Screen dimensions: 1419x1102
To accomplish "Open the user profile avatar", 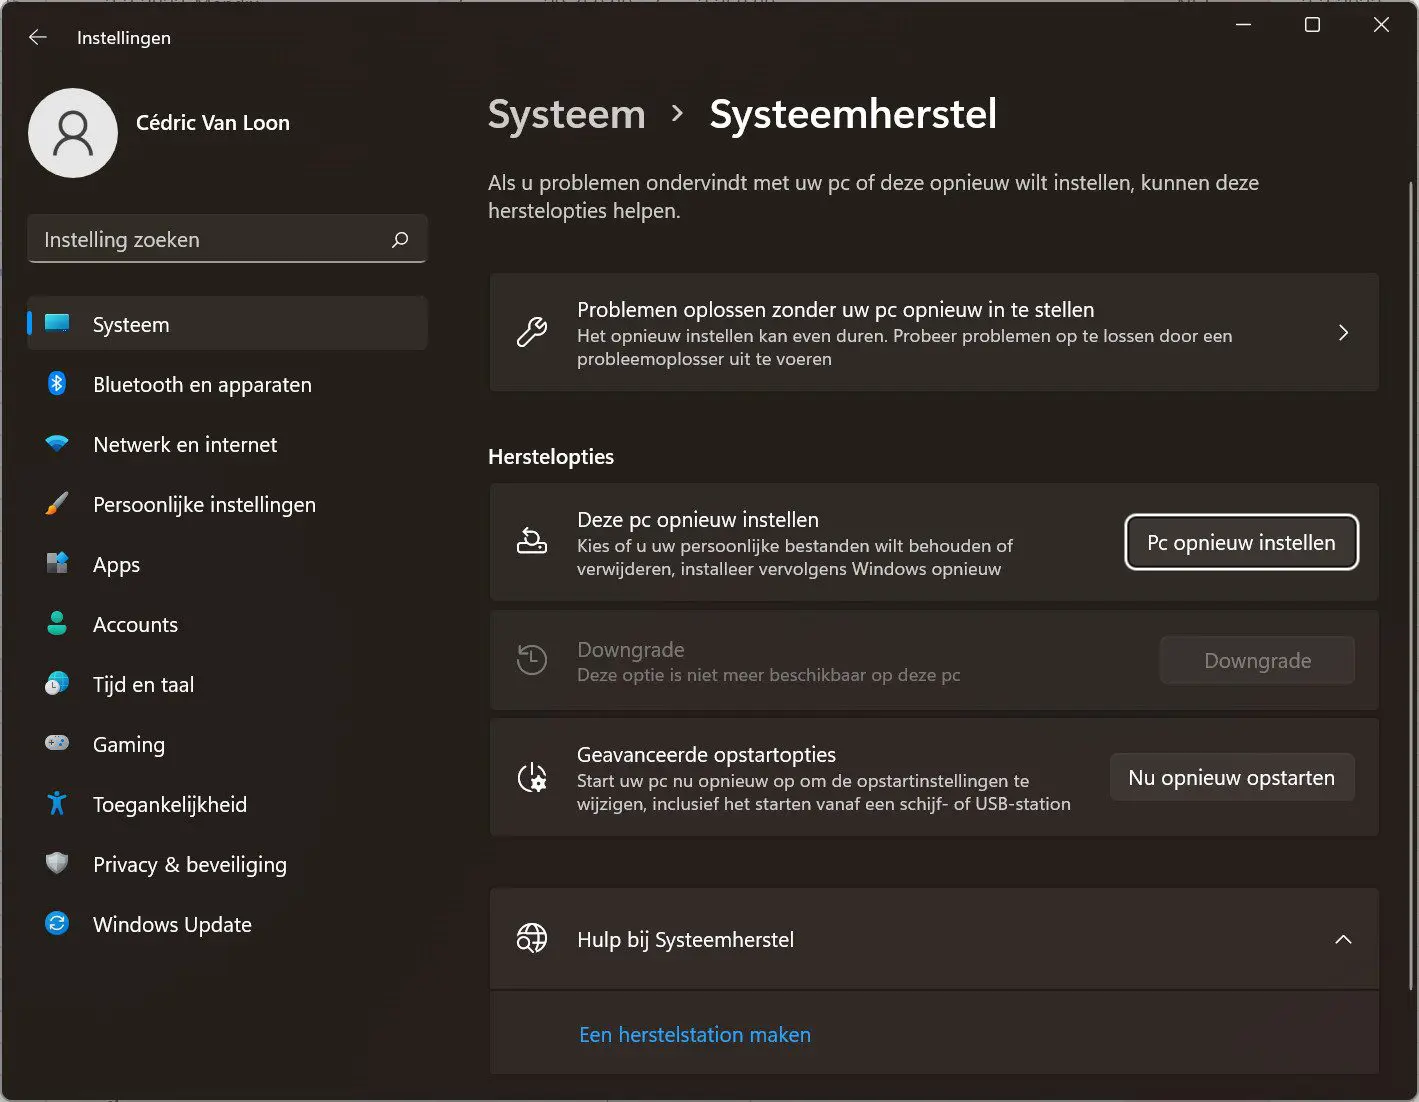I will pyautogui.click(x=73, y=133).
